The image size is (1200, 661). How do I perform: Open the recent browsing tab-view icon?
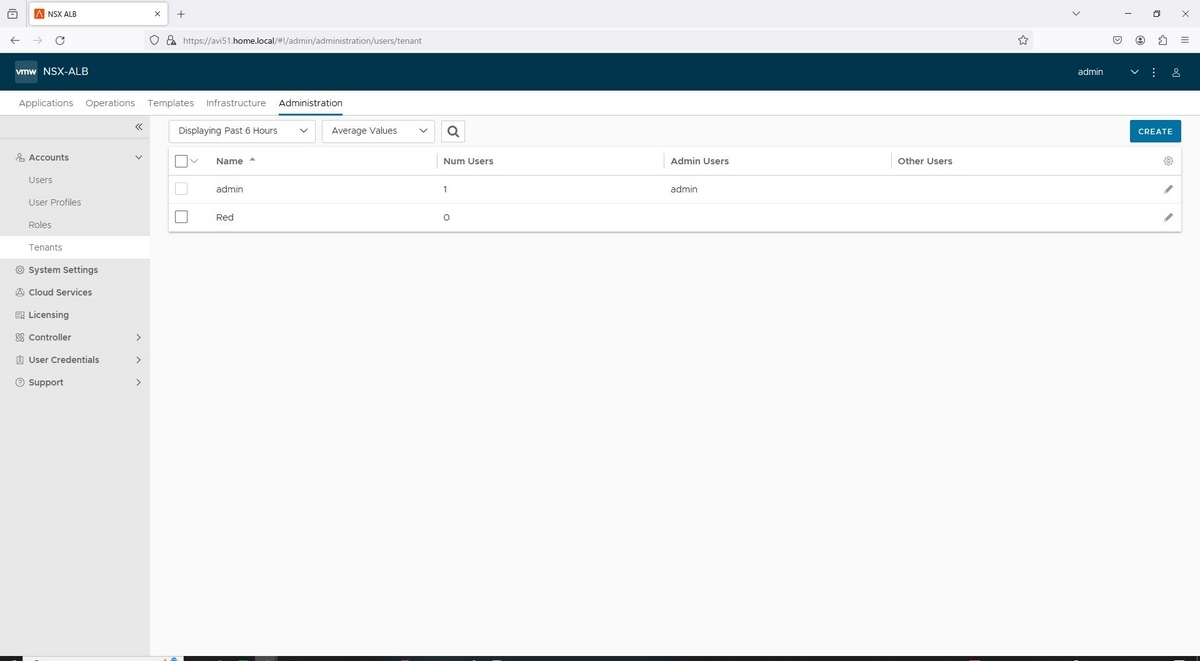[x=13, y=14]
